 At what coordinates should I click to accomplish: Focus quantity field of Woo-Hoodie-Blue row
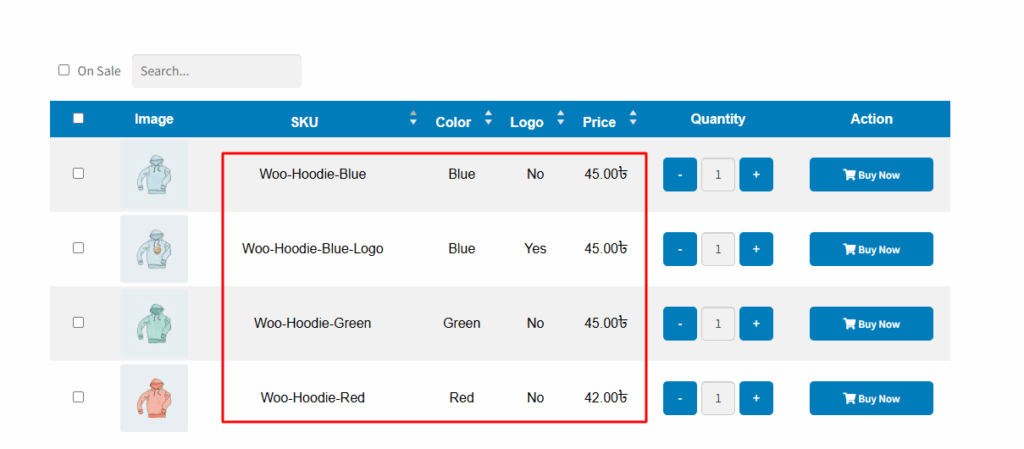tap(718, 175)
